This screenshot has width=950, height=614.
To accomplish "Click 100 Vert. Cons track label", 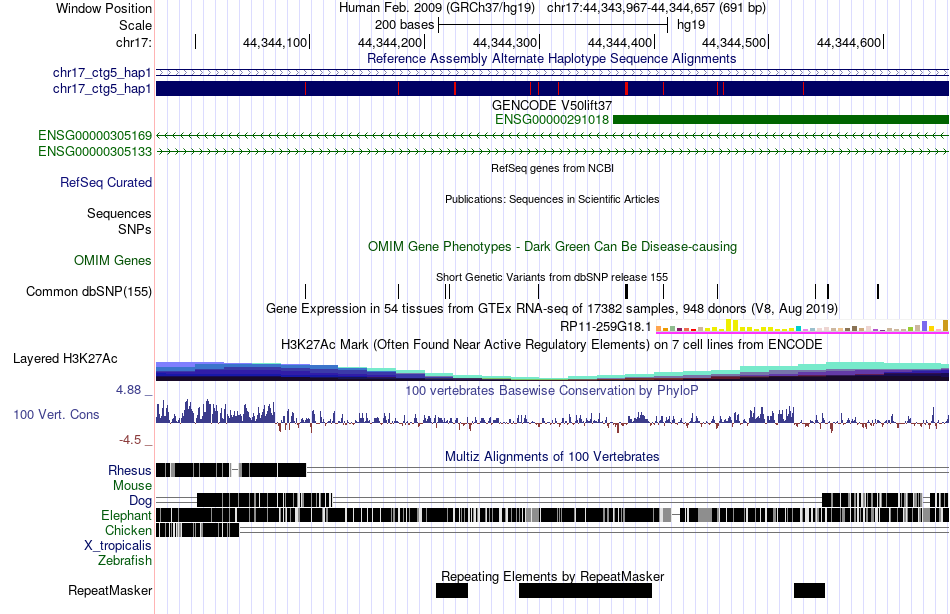I will 56,415.
